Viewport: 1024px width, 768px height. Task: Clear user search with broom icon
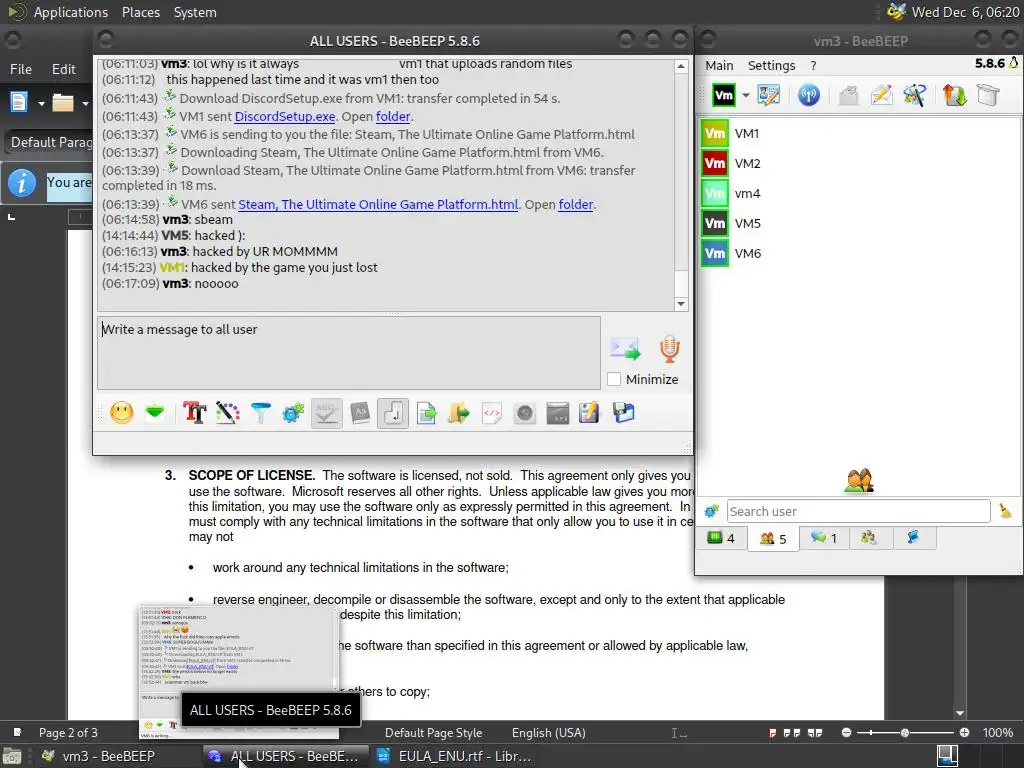pyautogui.click(x=1005, y=511)
